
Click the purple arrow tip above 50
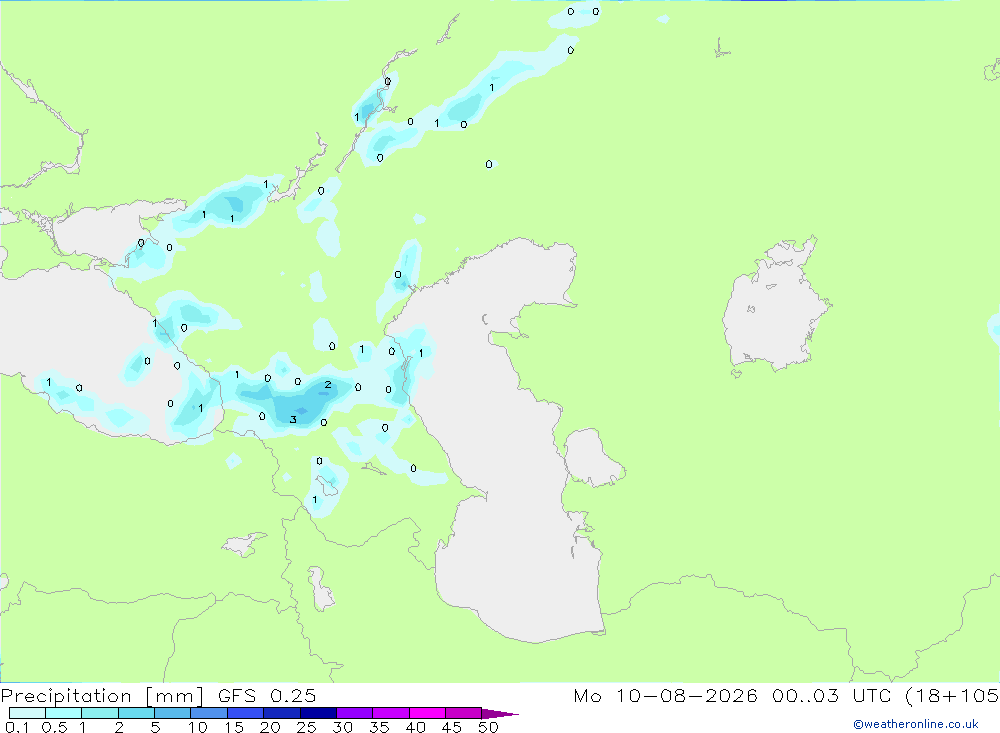(x=499, y=714)
